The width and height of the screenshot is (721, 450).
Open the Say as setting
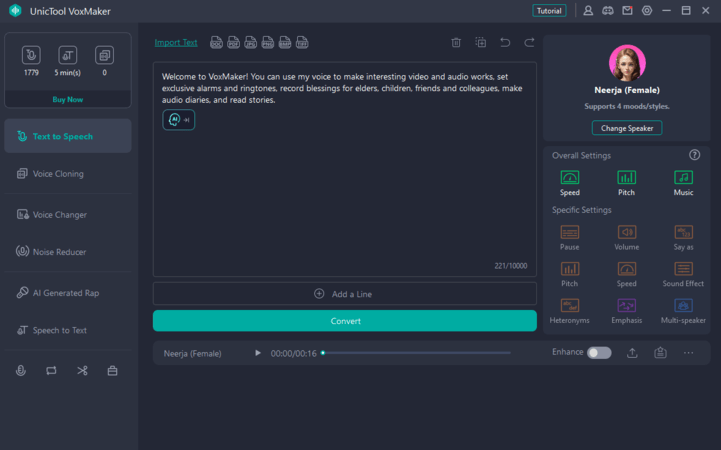pyautogui.click(x=683, y=237)
